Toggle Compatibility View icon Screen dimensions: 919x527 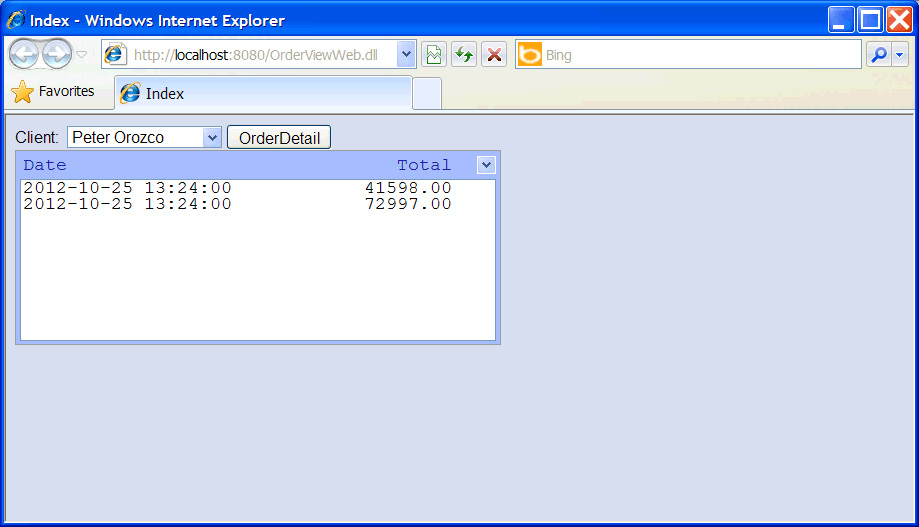pos(434,55)
